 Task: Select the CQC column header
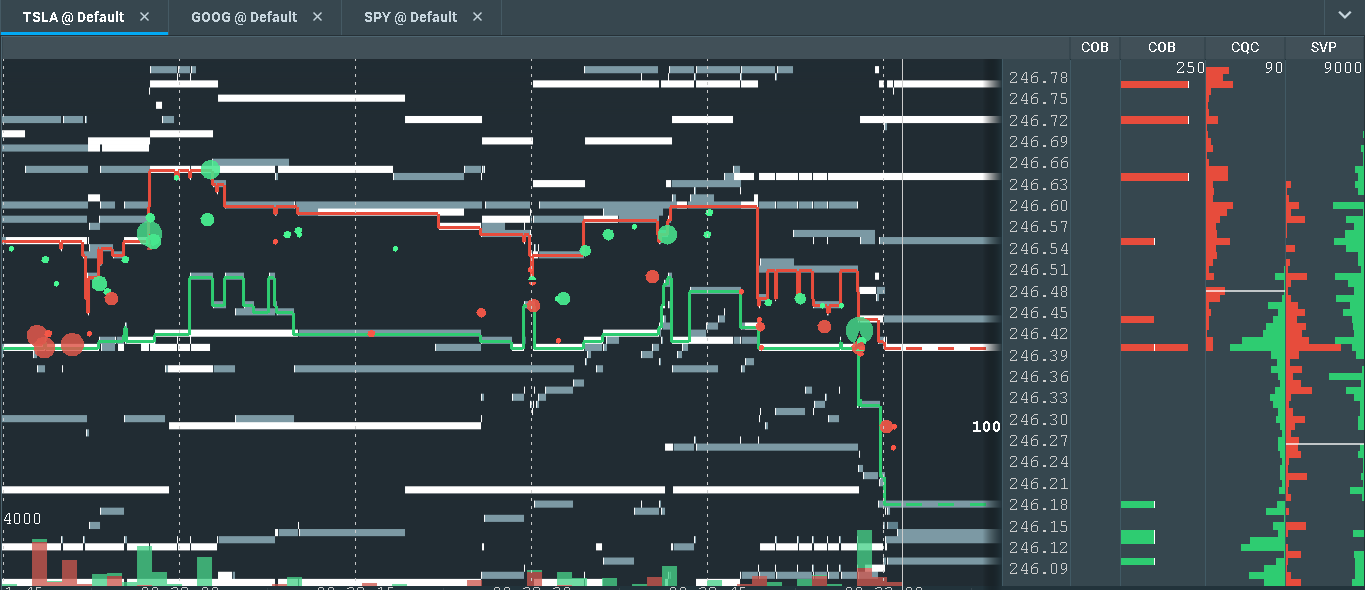pyautogui.click(x=1245, y=47)
